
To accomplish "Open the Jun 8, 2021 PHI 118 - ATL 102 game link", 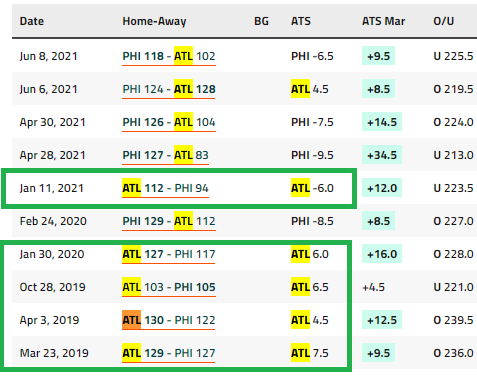I will pos(169,56).
